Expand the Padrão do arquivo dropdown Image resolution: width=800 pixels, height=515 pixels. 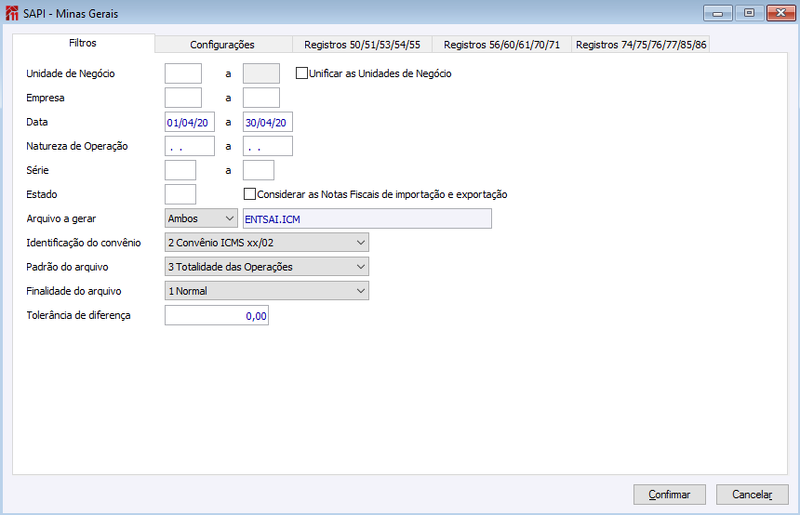(x=266, y=266)
